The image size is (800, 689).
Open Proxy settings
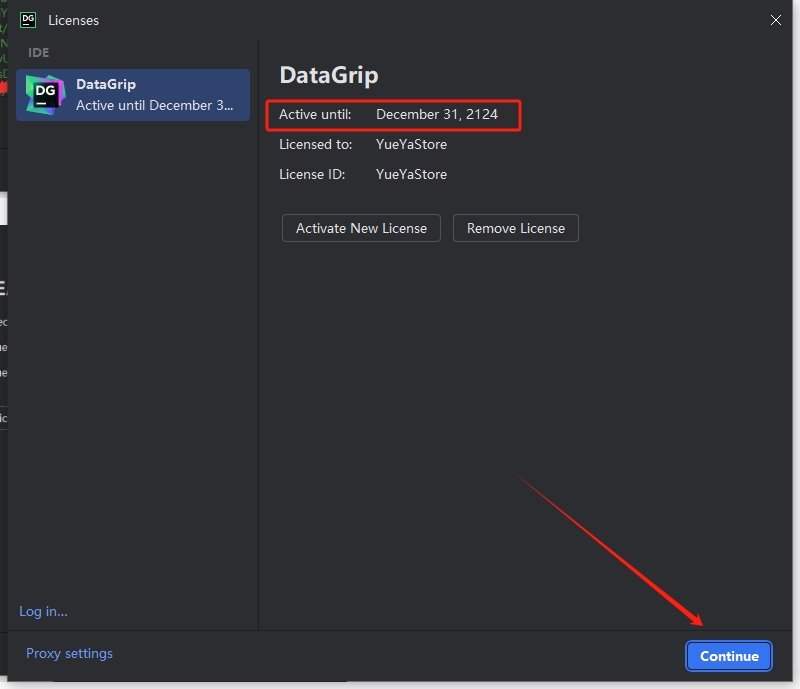click(69, 653)
